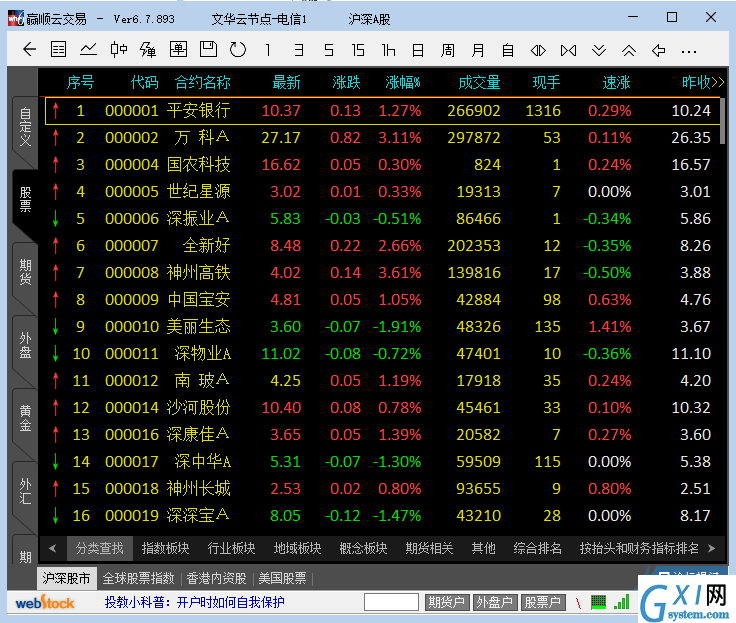Image resolution: width=736 pixels, height=623 pixels.
Task: Click the save floppy disk icon
Action: [x=208, y=49]
